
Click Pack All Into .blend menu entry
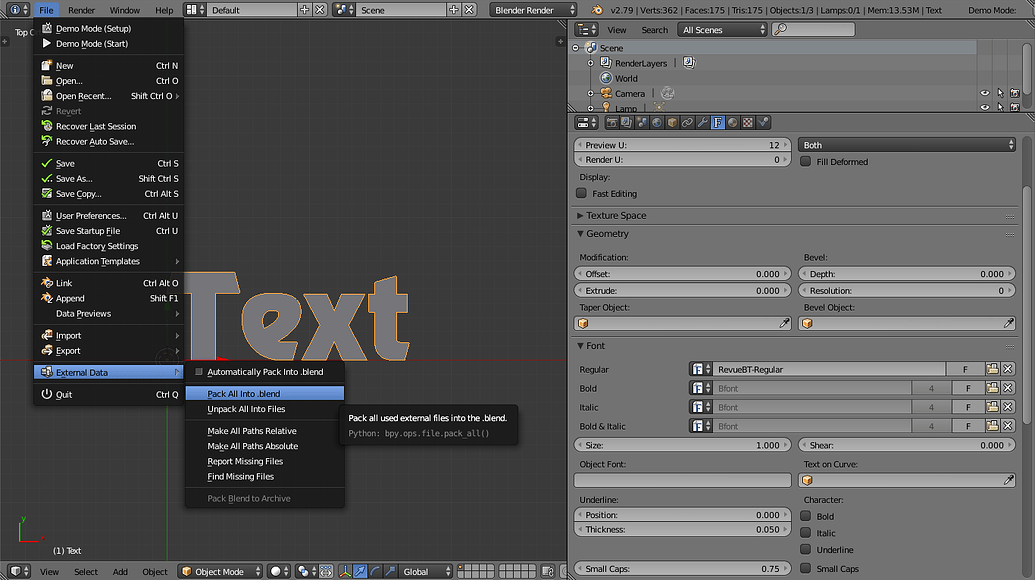click(265, 393)
